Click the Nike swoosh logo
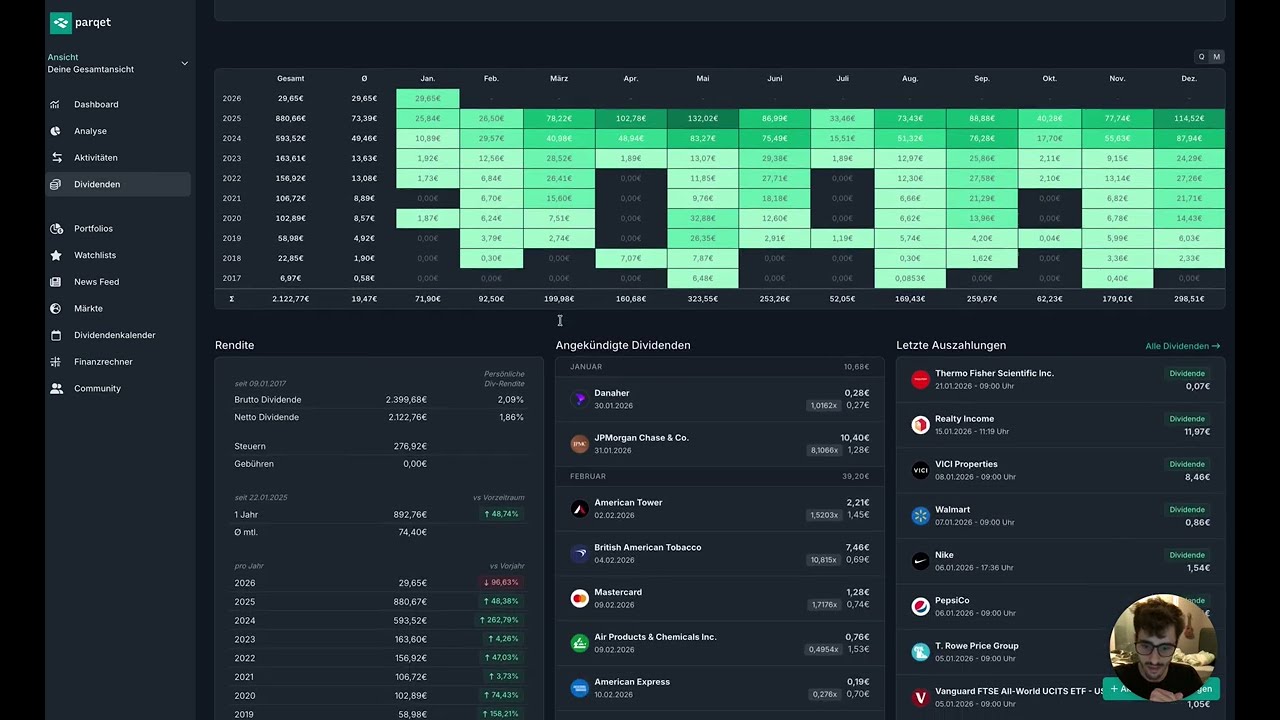Image resolution: width=1280 pixels, height=720 pixels. [920, 561]
